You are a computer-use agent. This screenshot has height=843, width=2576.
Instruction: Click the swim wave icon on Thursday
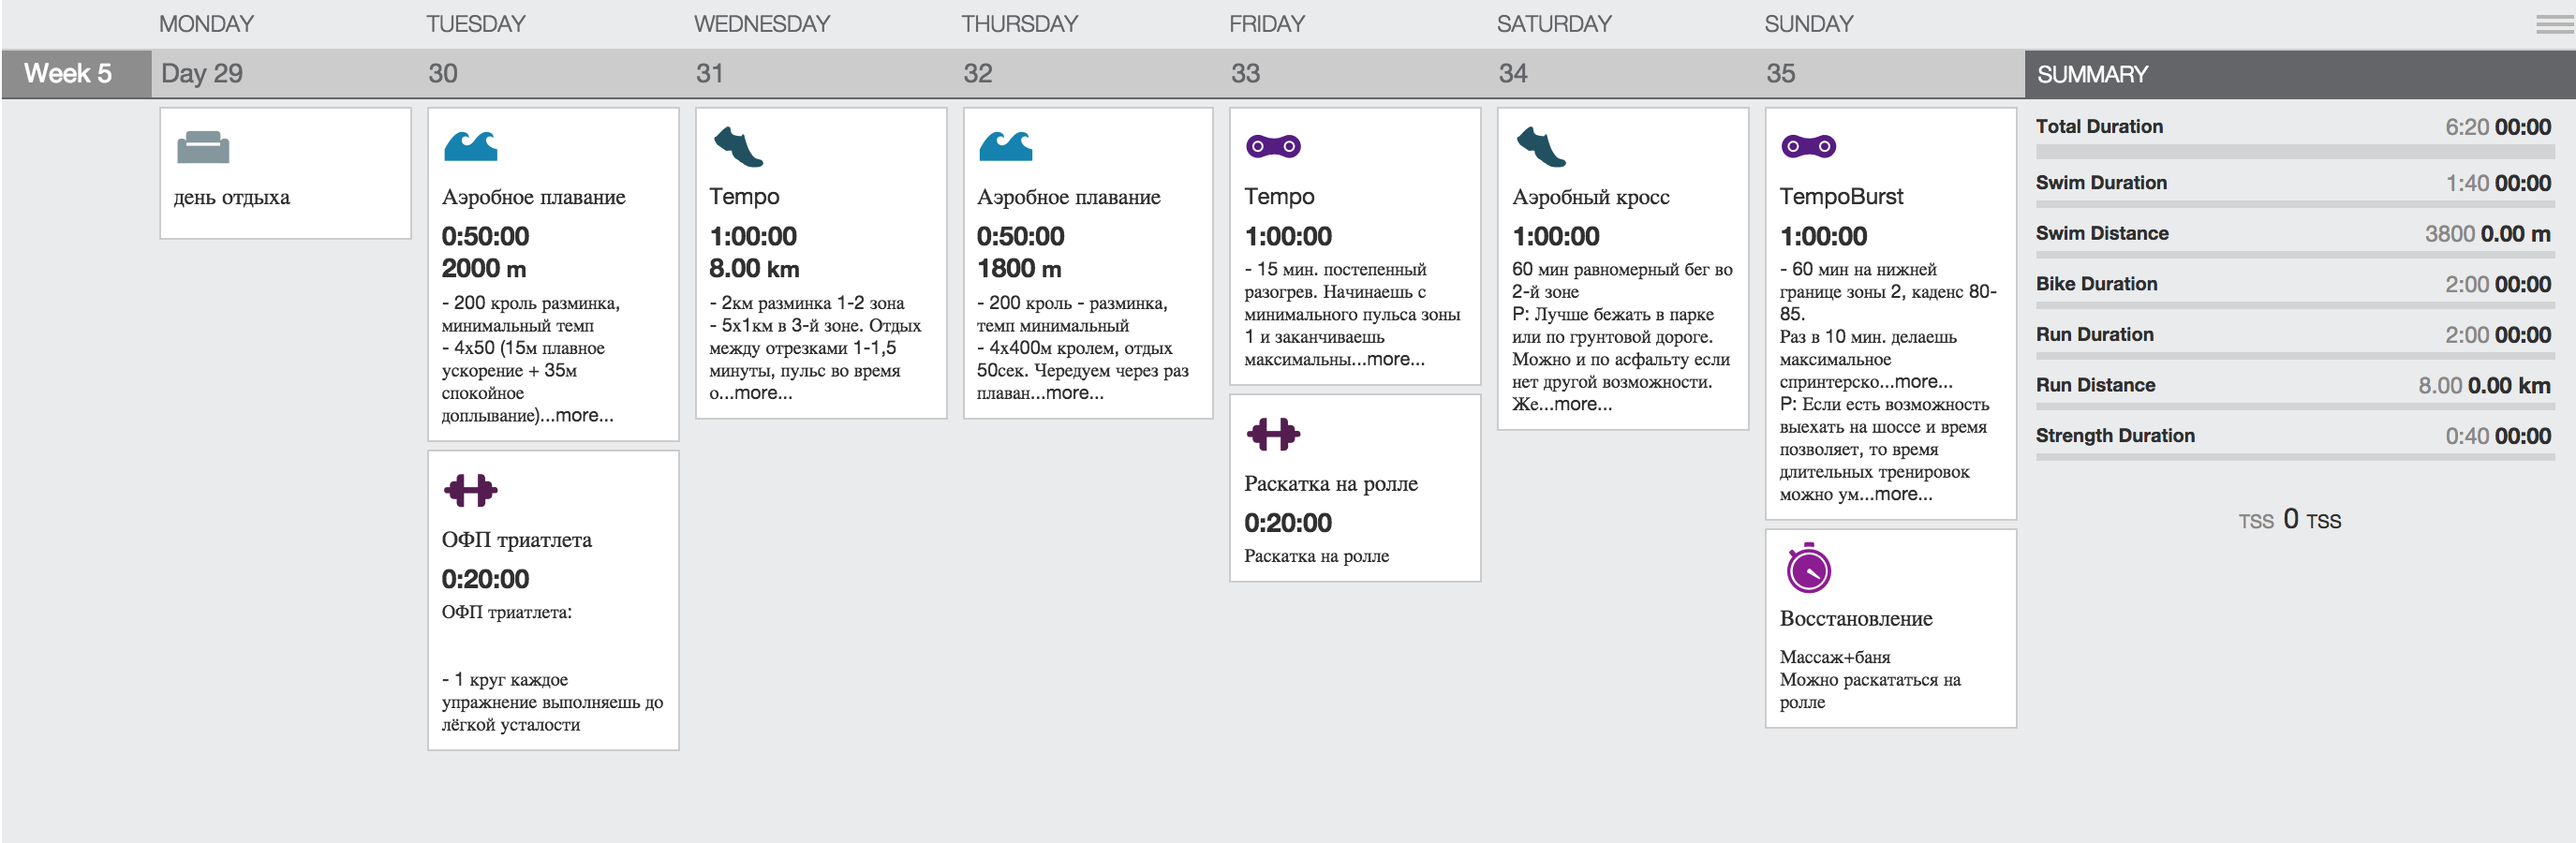[x=1006, y=146]
